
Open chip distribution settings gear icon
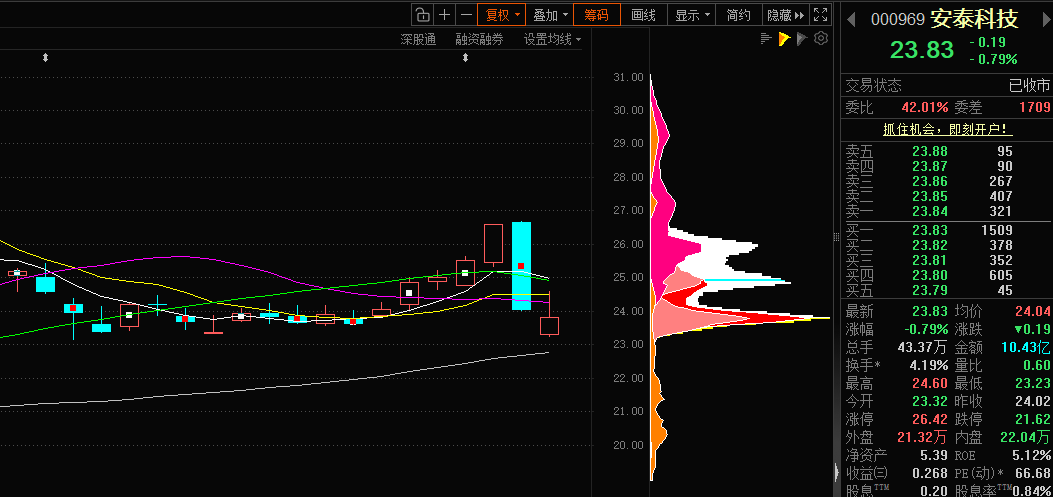(x=821, y=39)
